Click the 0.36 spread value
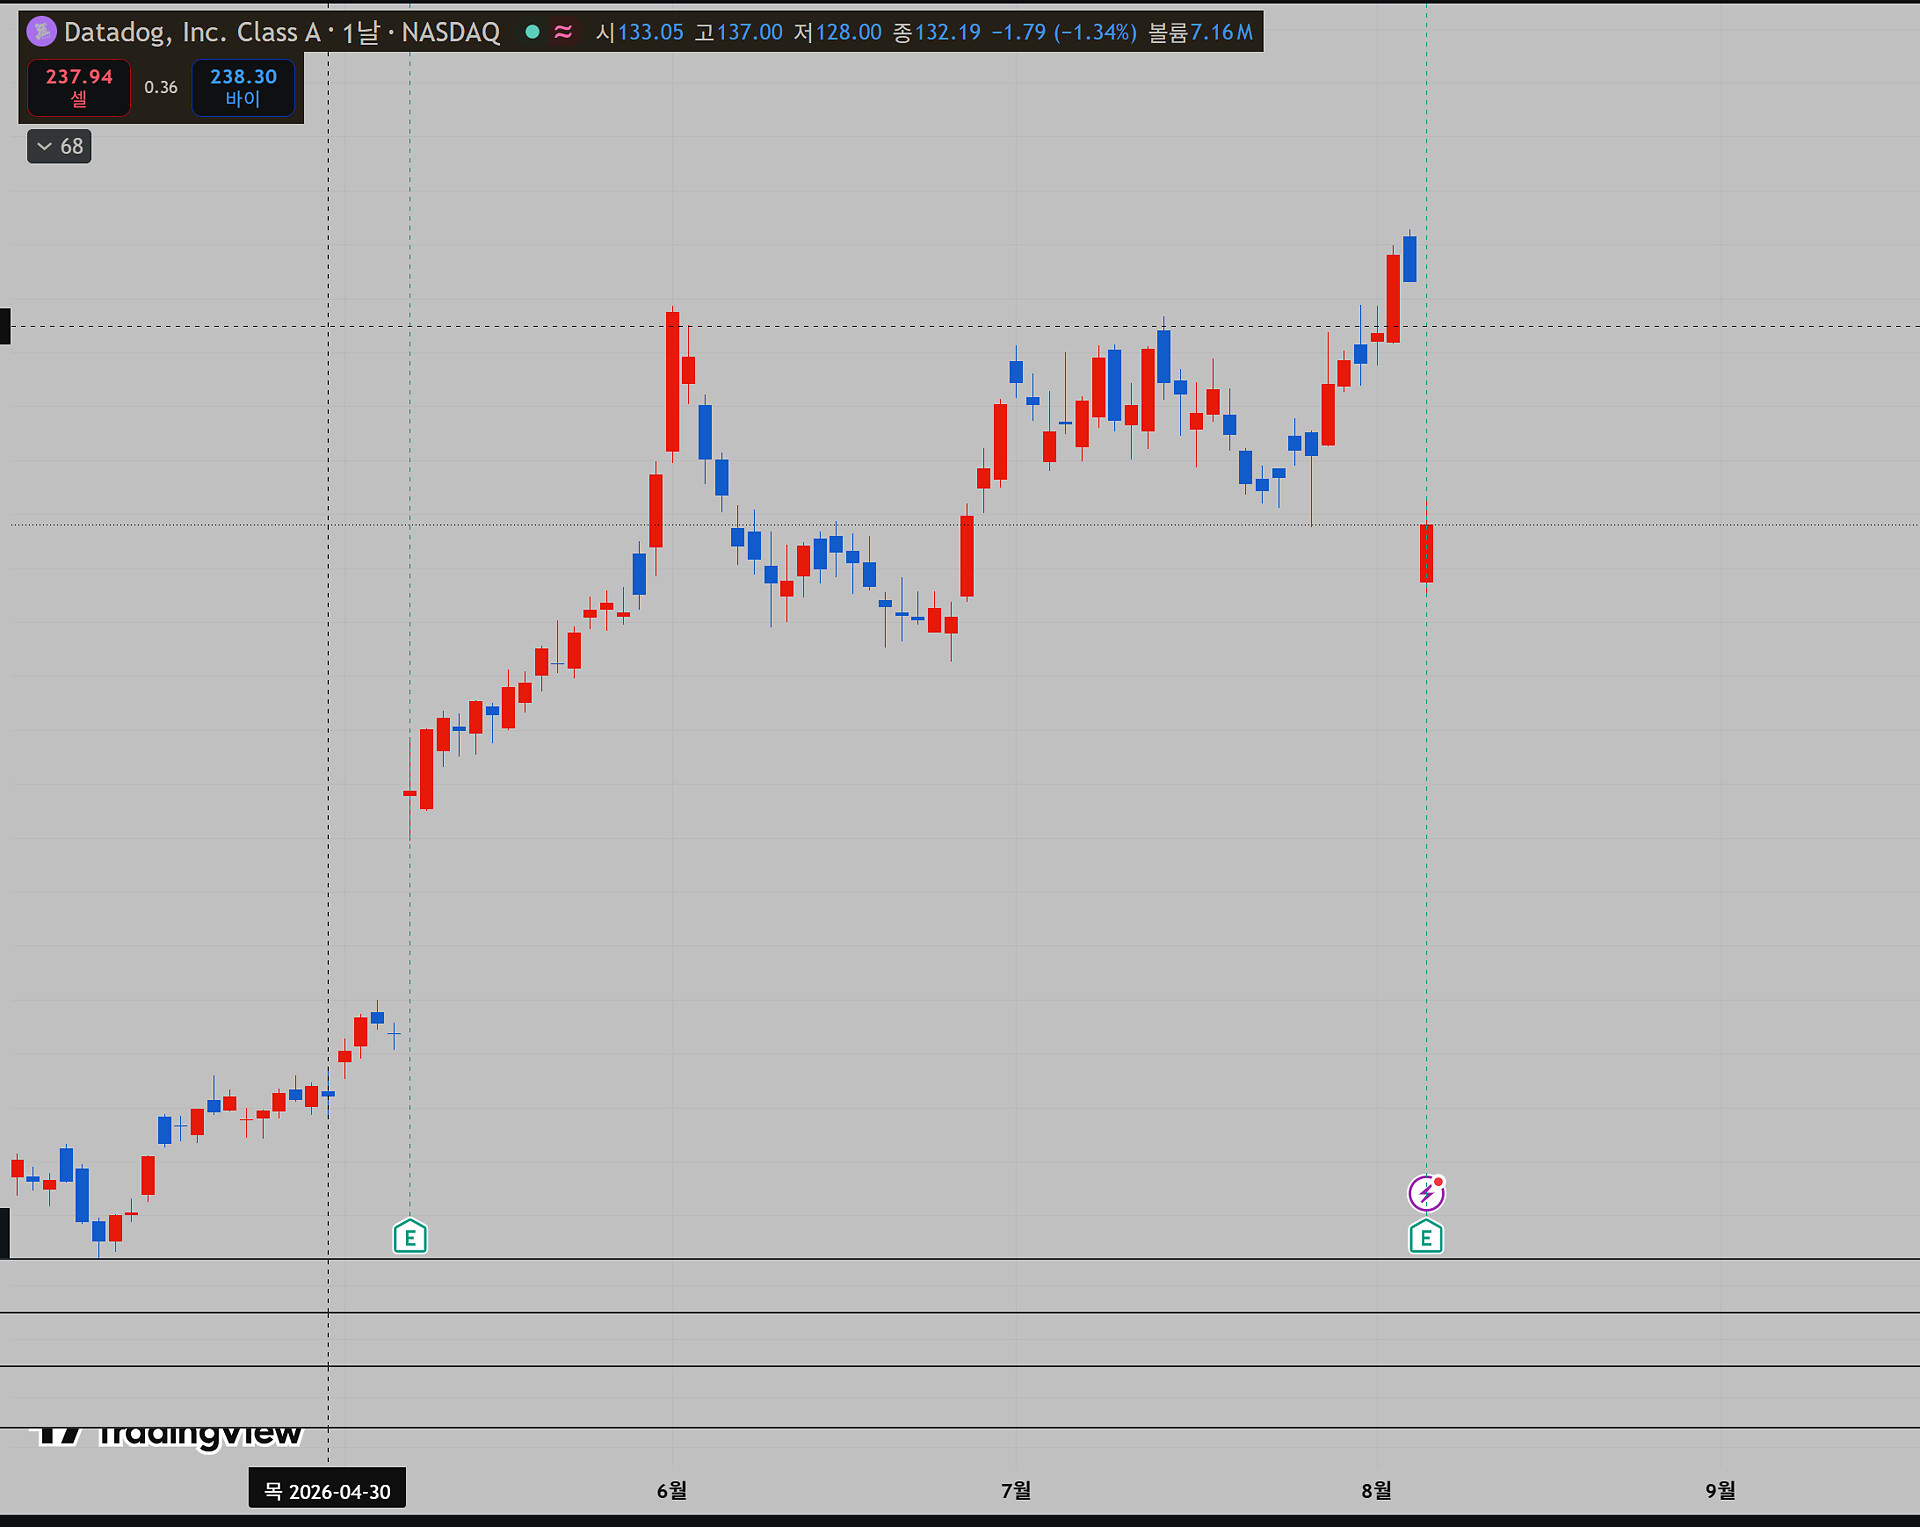This screenshot has width=1920, height=1527. click(x=161, y=87)
